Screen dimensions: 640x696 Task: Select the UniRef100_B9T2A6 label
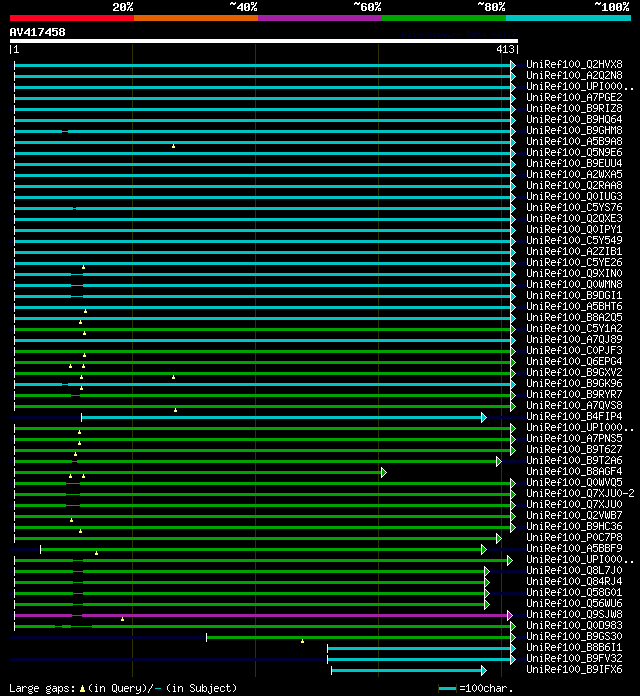(x=574, y=460)
